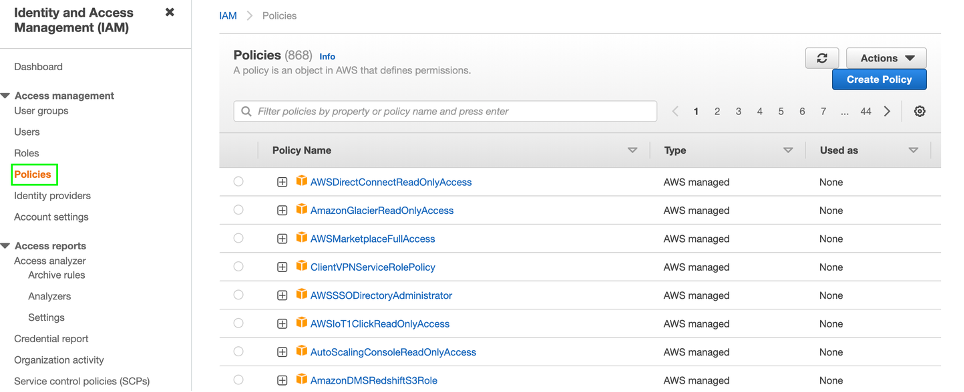Open Dashboard in sidebar
This screenshot has height=392, width=964.
coord(38,66)
